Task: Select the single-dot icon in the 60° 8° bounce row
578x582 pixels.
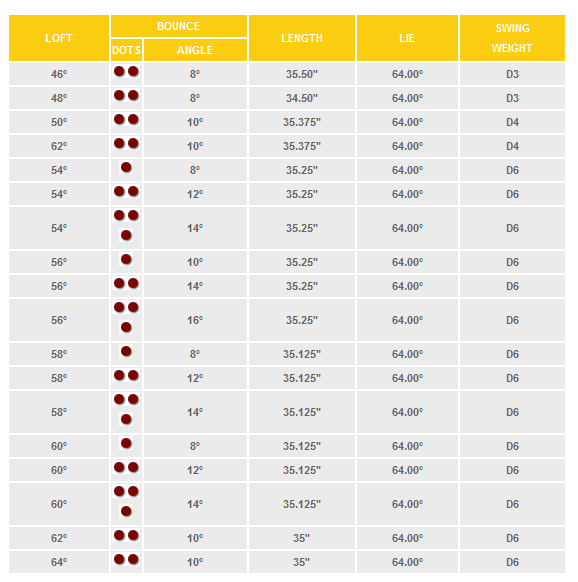Action: pos(126,443)
